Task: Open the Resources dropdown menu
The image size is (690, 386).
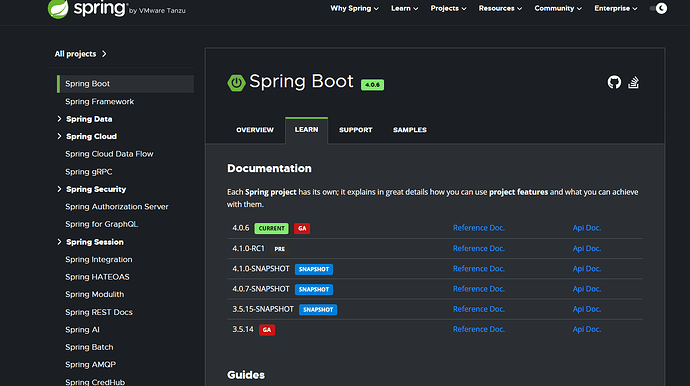Action: click(500, 8)
